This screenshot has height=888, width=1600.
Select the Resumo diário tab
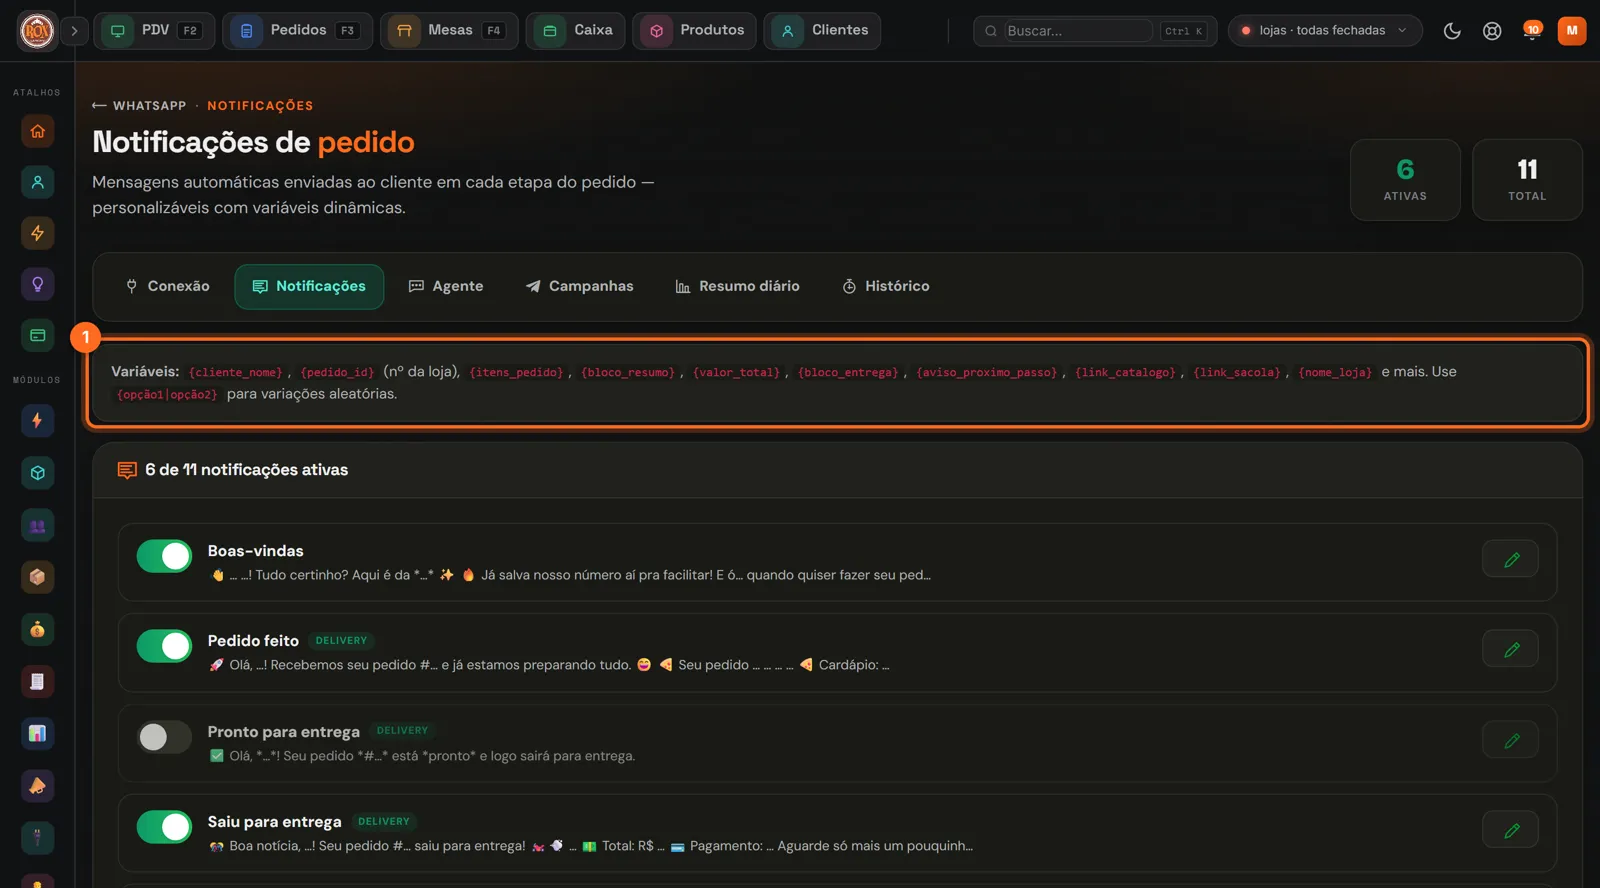737,287
